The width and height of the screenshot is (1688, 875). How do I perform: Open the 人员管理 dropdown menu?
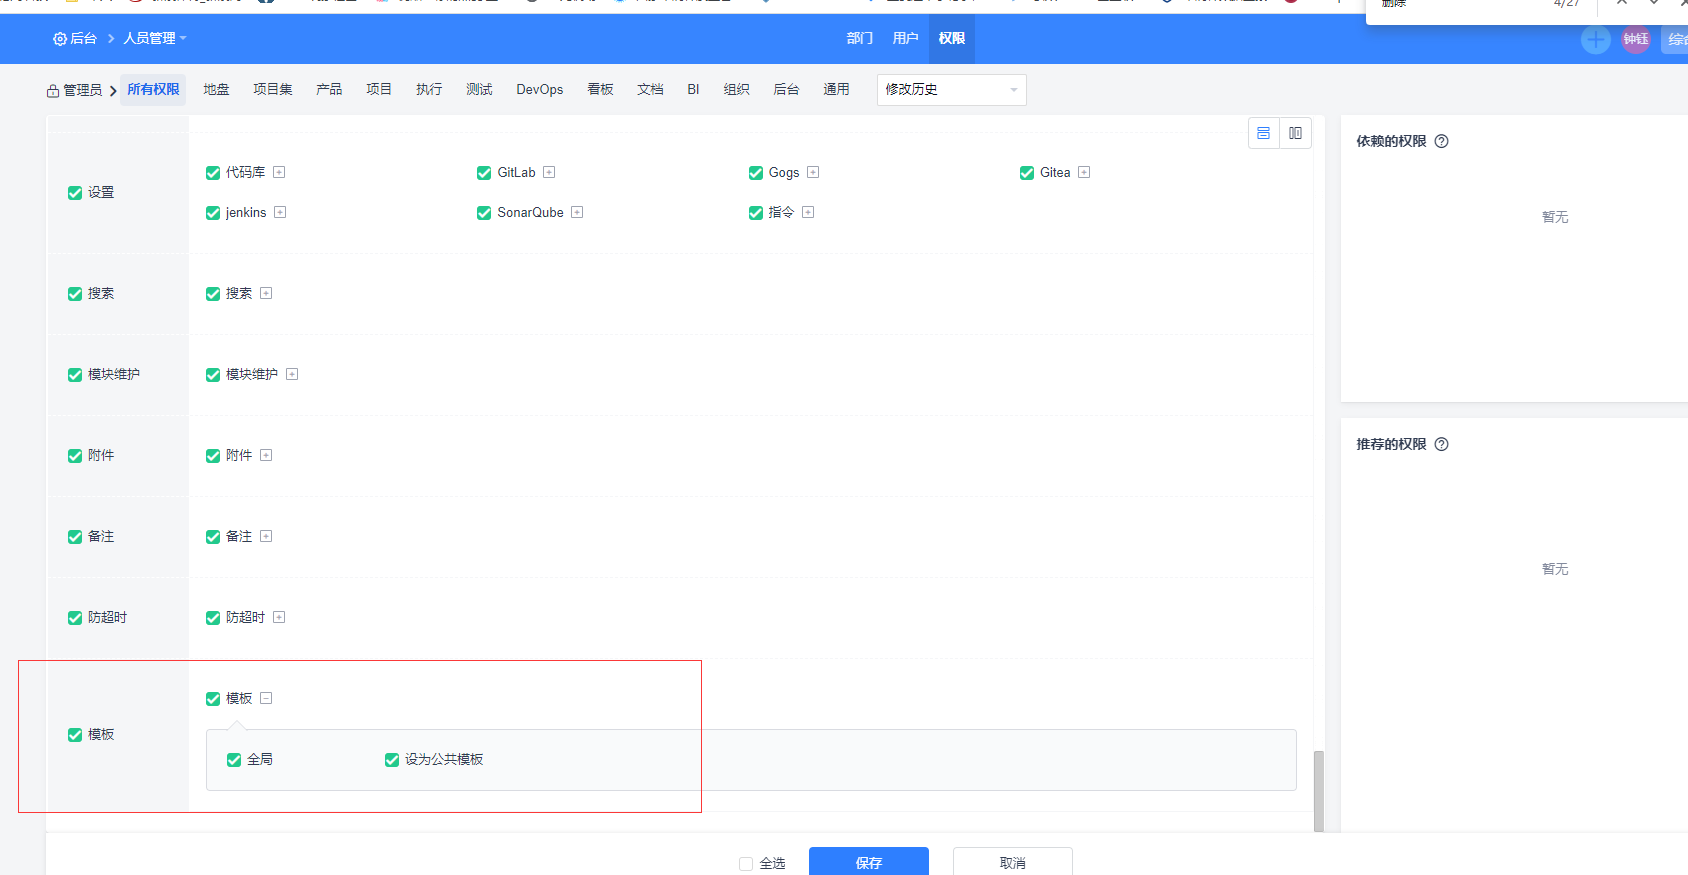pyautogui.click(x=155, y=39)
